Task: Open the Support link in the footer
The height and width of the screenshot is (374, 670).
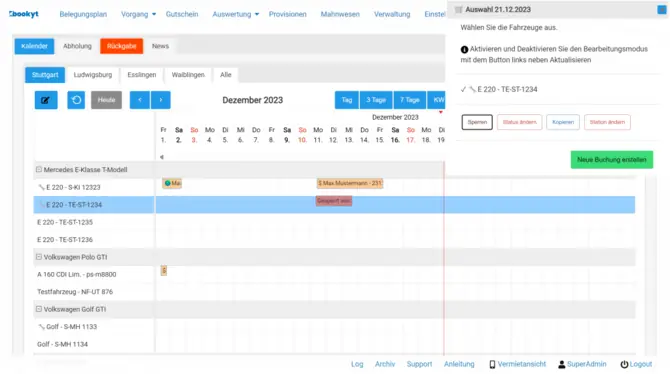Action: [419, 364]
